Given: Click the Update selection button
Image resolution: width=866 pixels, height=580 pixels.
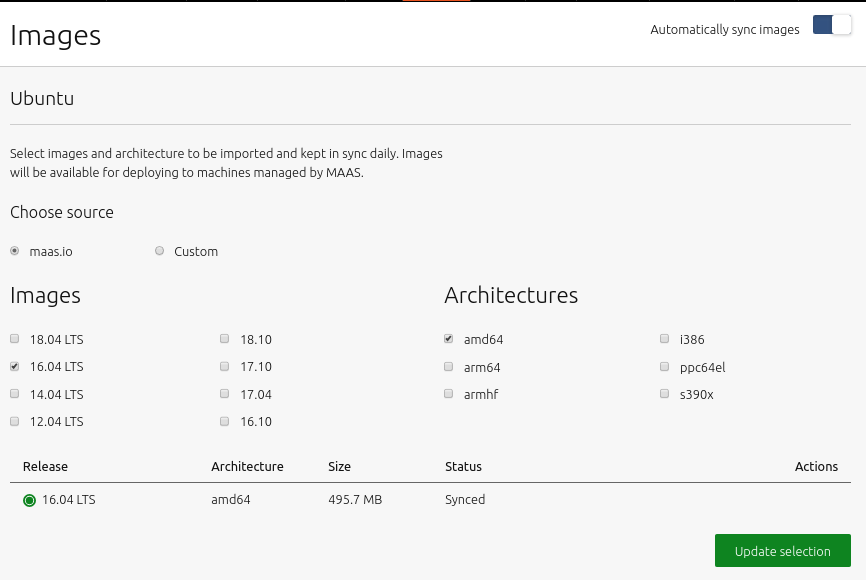Looking at the screenshot, I should pyautogui.click(x=782, y=551).
